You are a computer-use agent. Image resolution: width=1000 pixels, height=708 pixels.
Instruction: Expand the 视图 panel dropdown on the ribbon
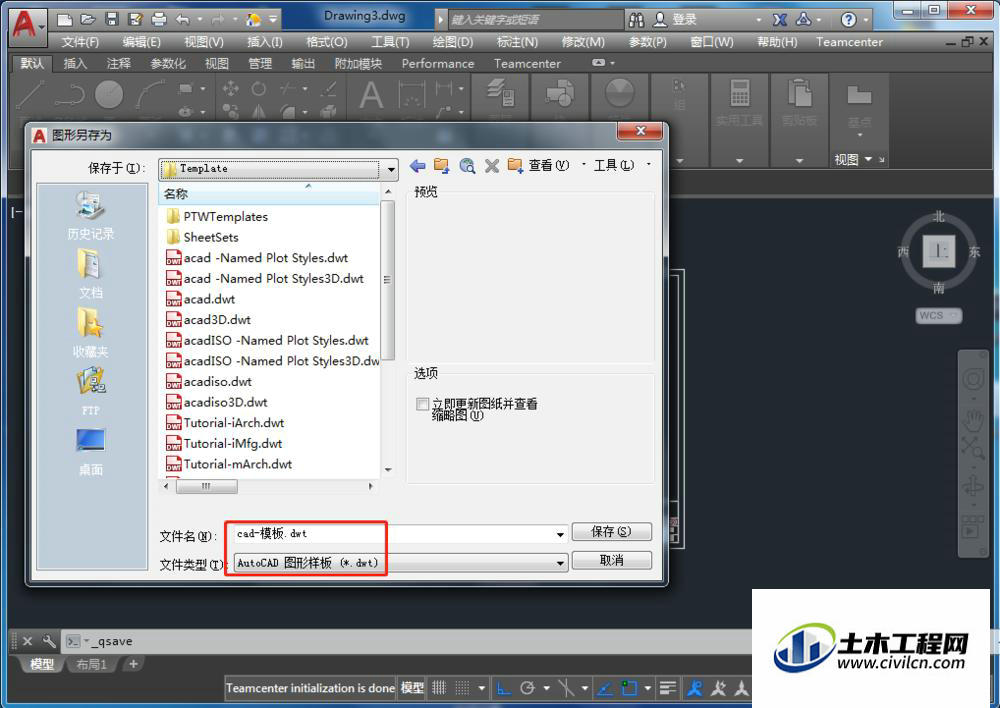click(869, 159)
